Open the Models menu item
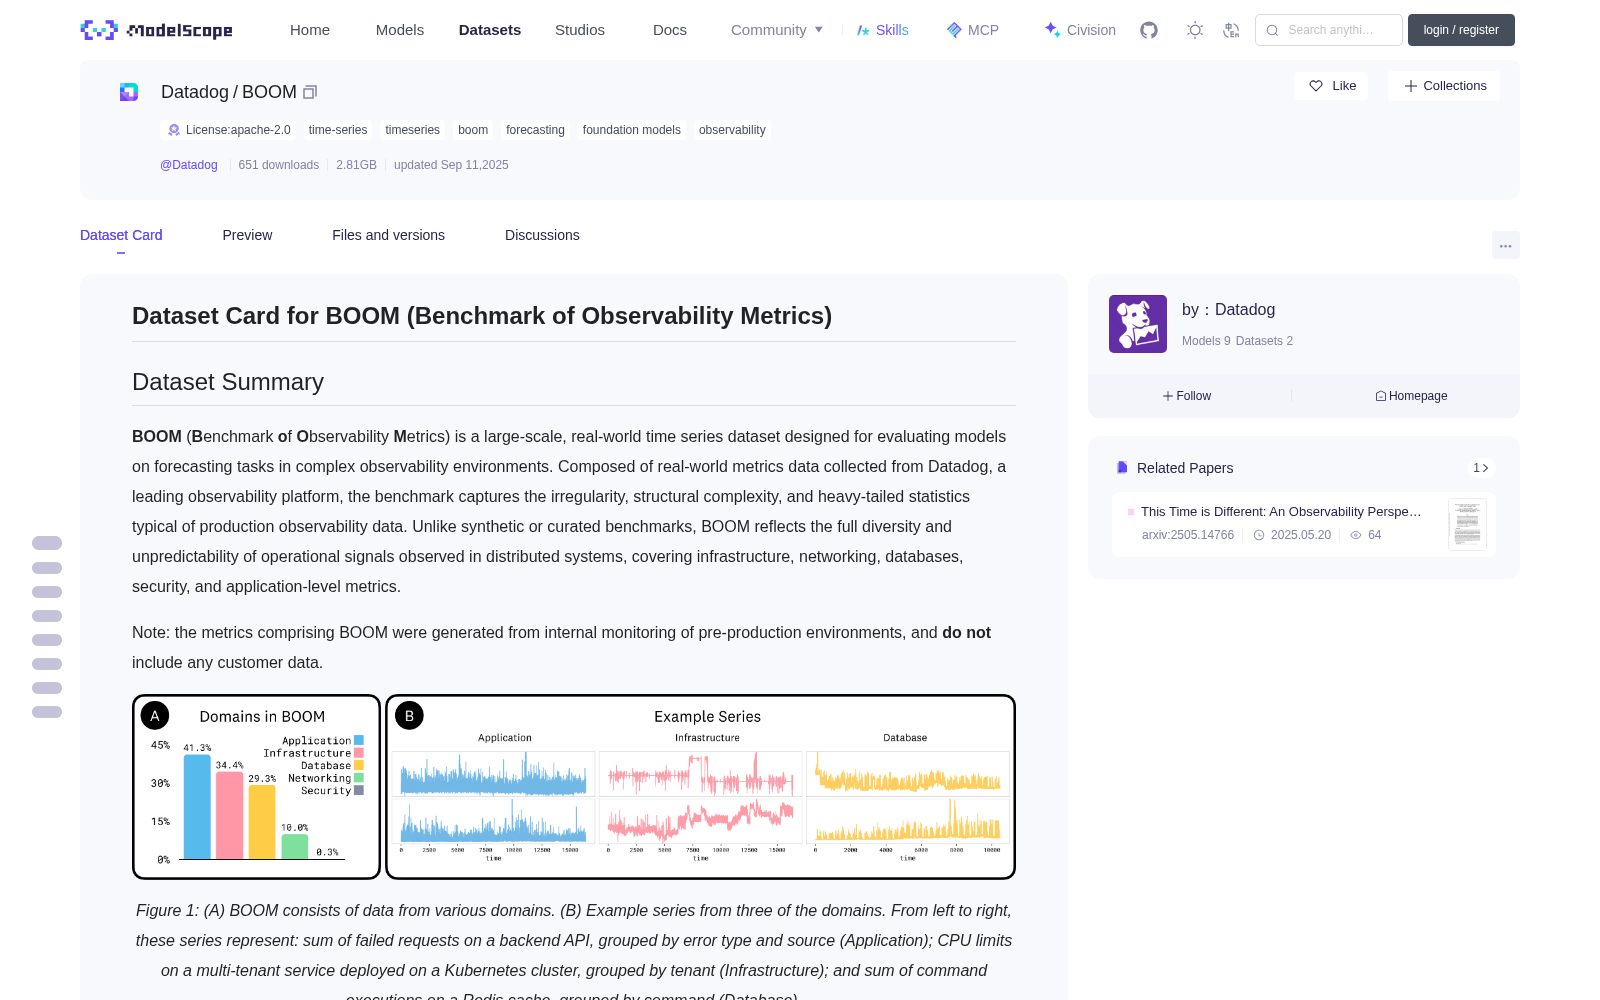The image size is (1600, 1000). click(x=400, y=30)
